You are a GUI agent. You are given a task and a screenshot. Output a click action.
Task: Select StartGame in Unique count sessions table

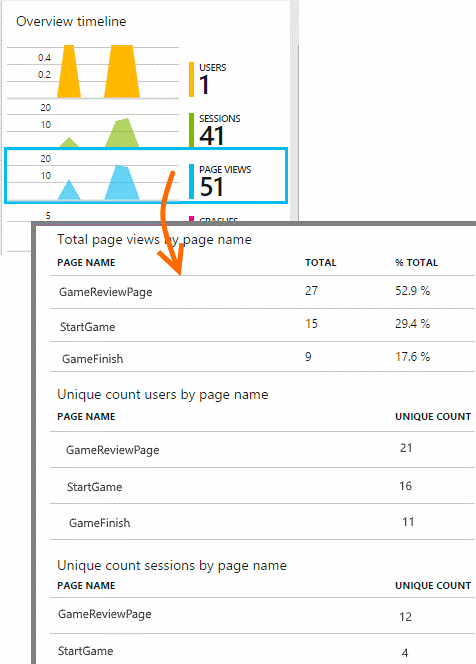(263, 649)
